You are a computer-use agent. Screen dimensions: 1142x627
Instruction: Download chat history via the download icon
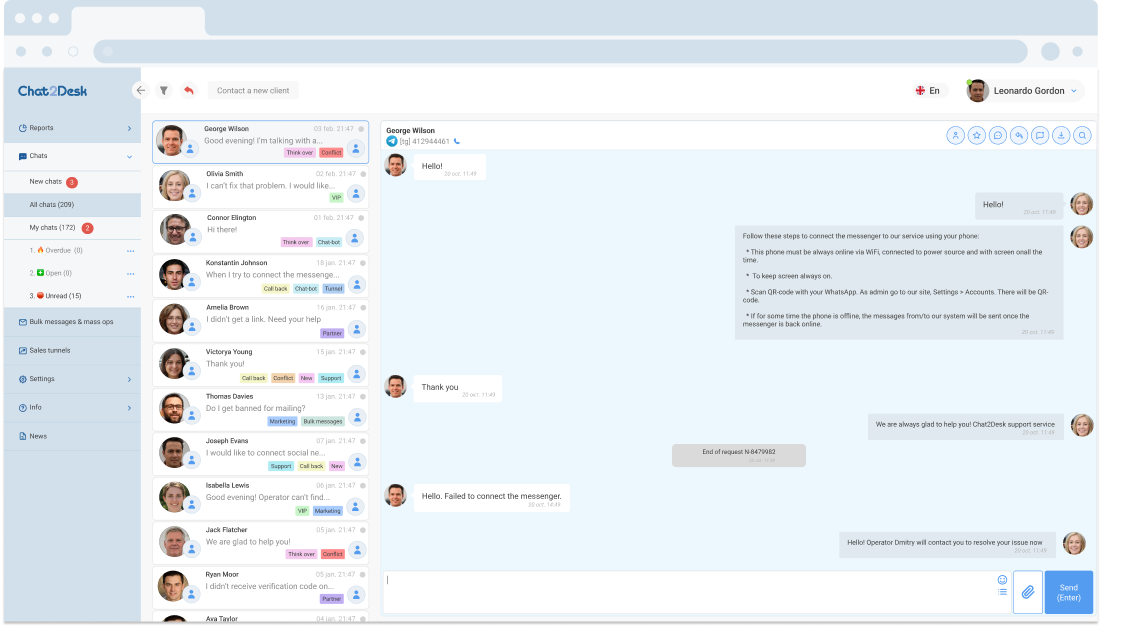[x=1061, y=134]
